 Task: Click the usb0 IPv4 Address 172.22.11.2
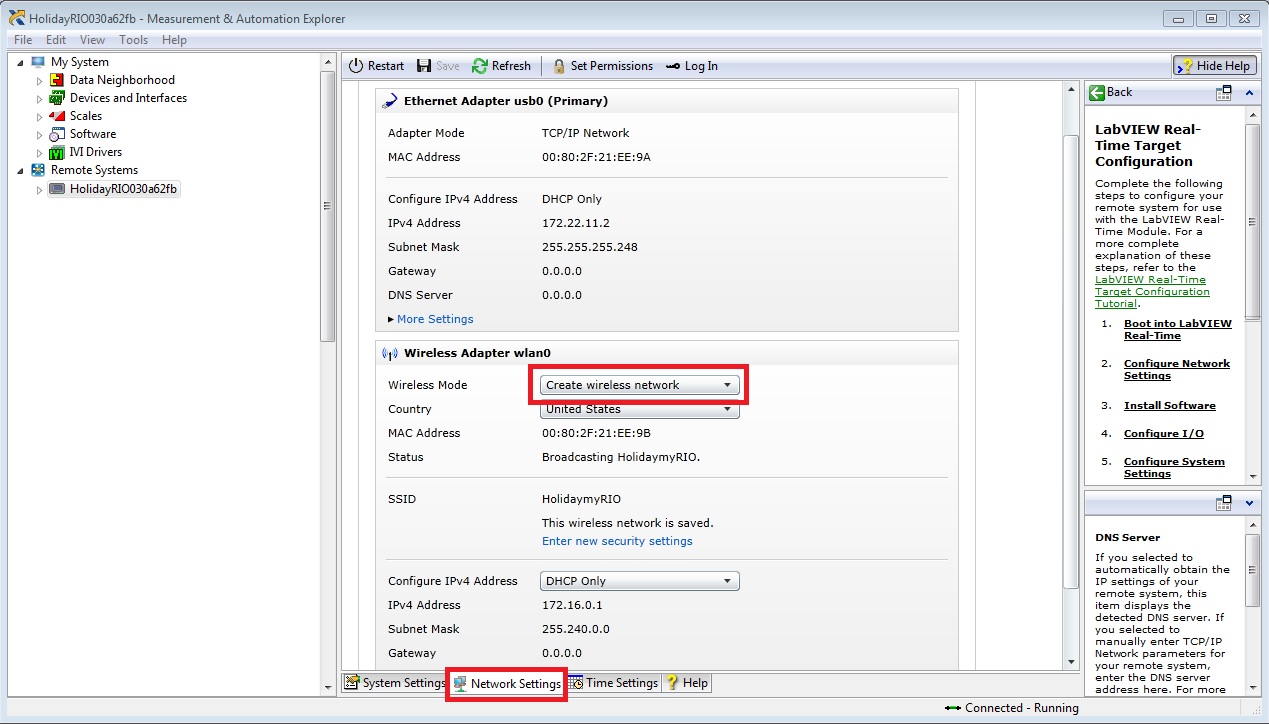[576, 223]
